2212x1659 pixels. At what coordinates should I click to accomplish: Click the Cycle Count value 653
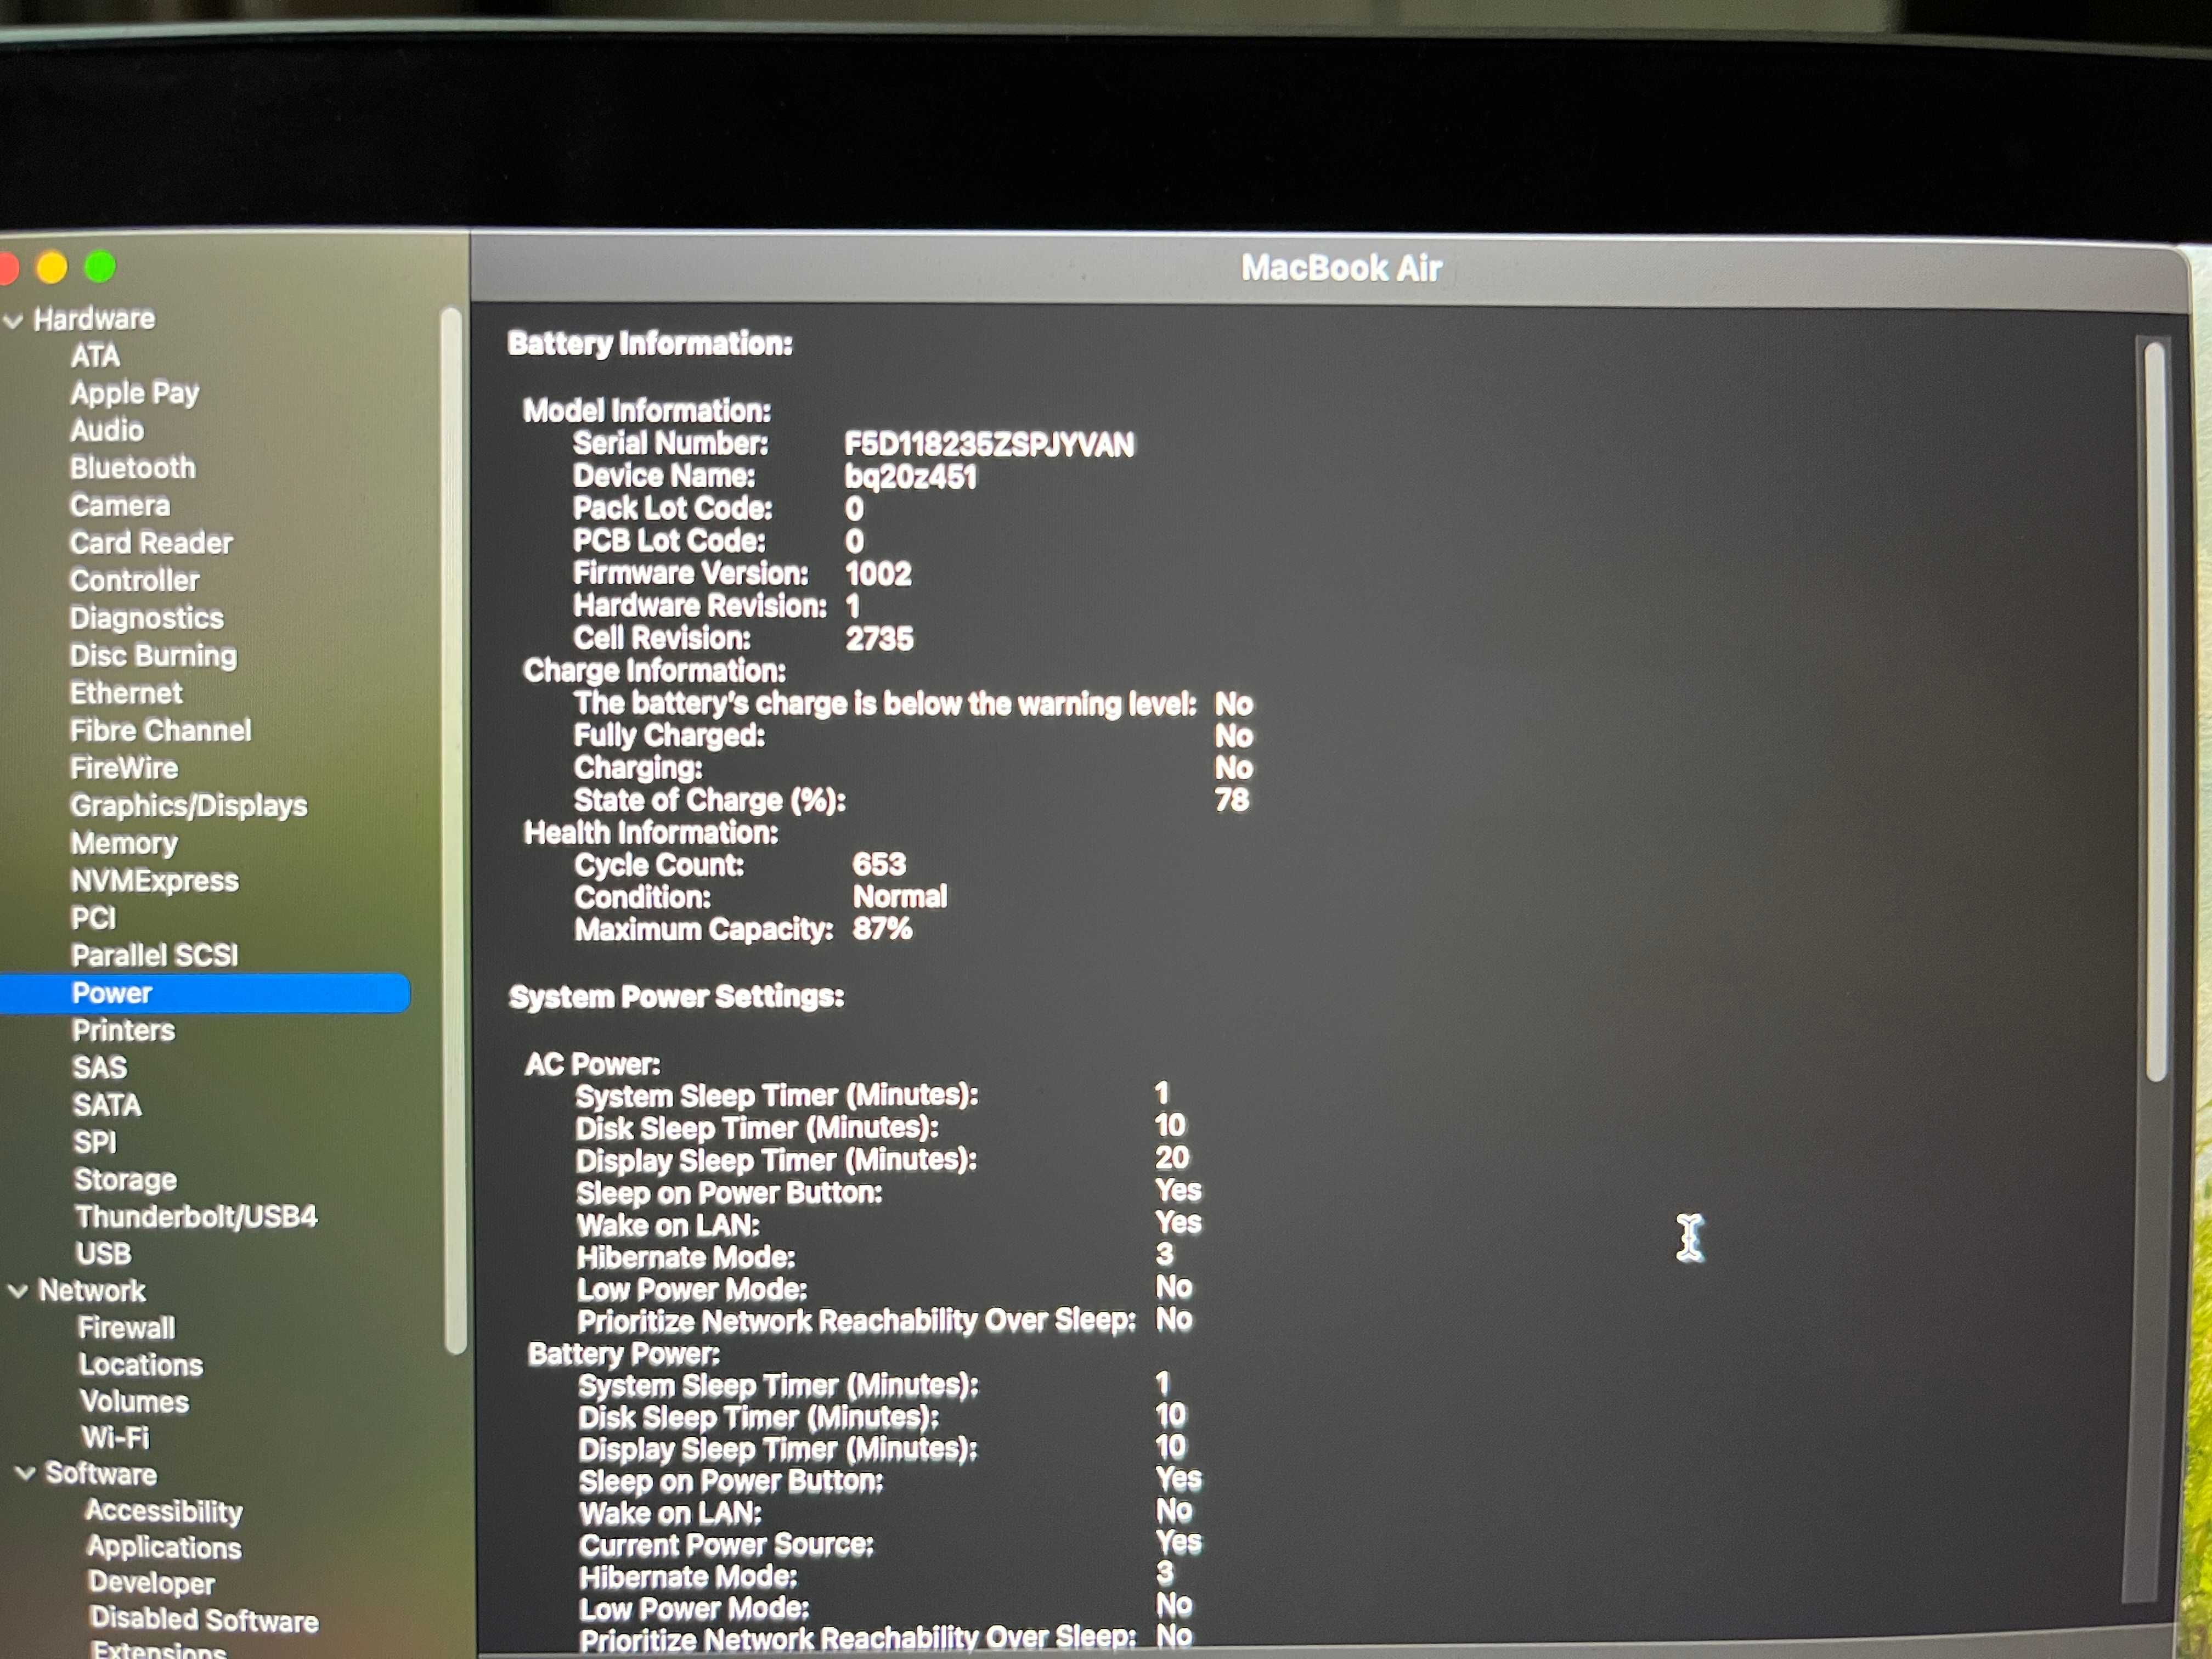tap(879, 864)
